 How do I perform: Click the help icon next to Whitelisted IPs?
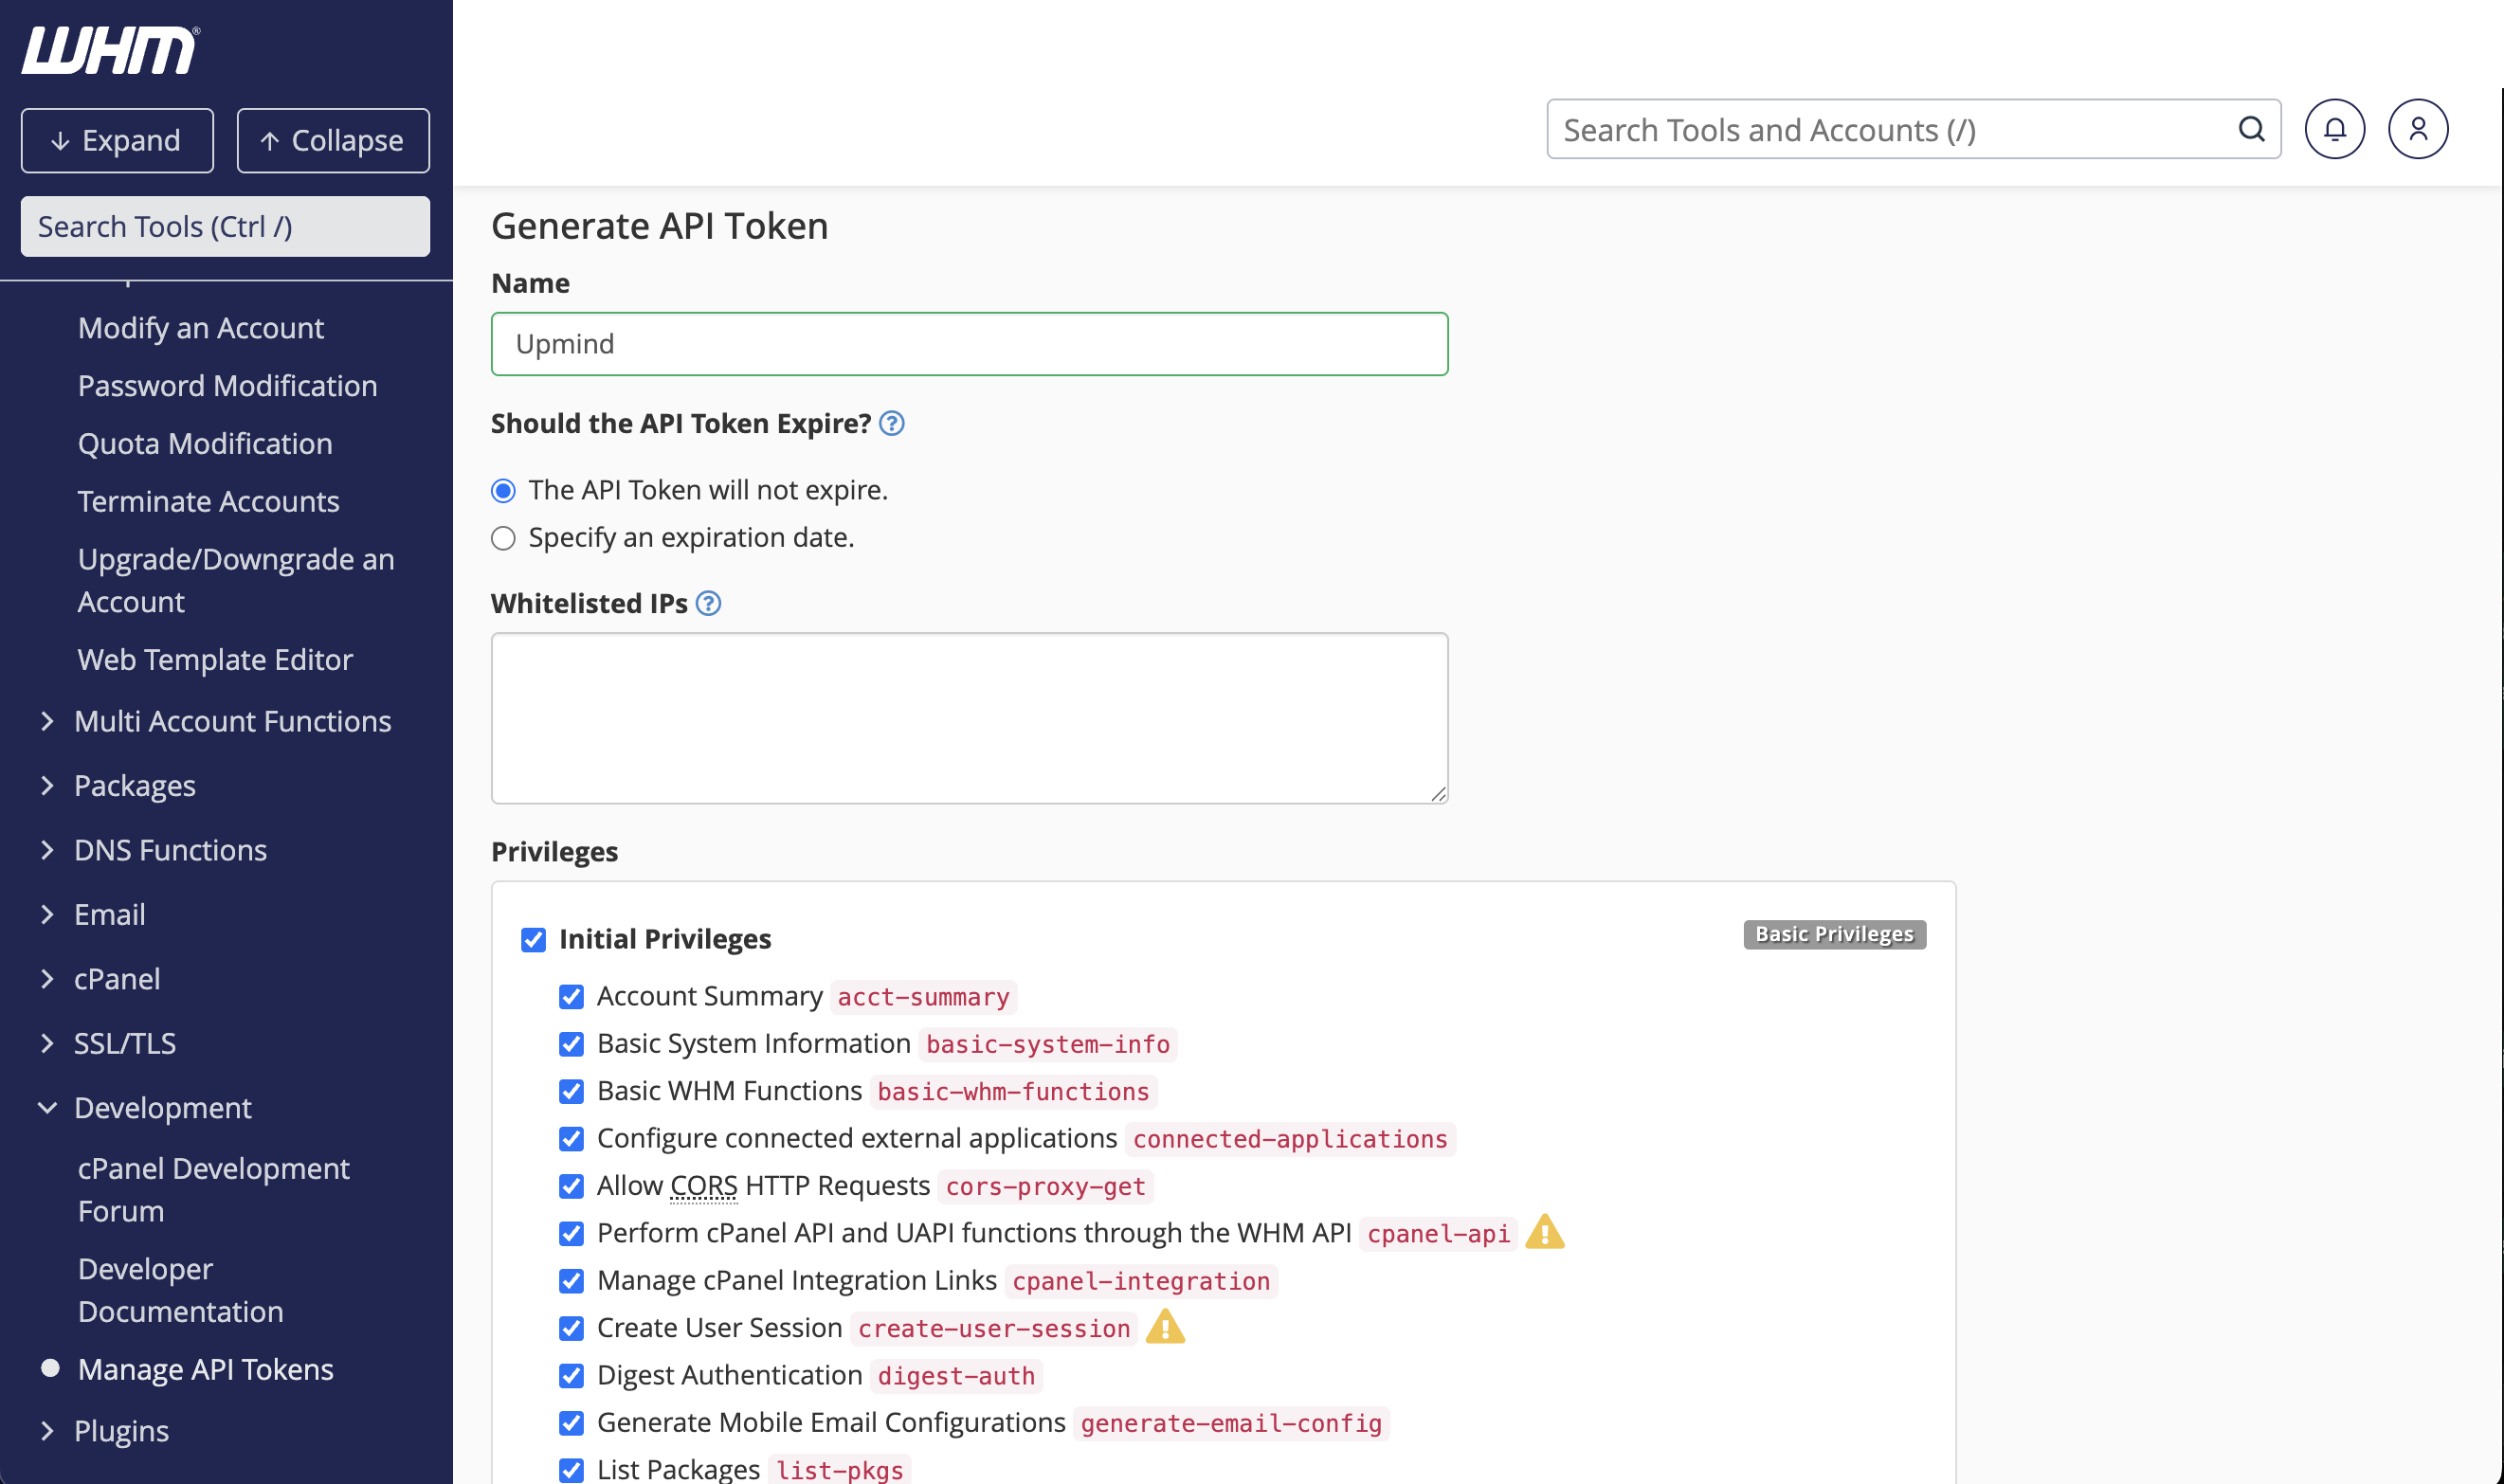tap(708, 603)
